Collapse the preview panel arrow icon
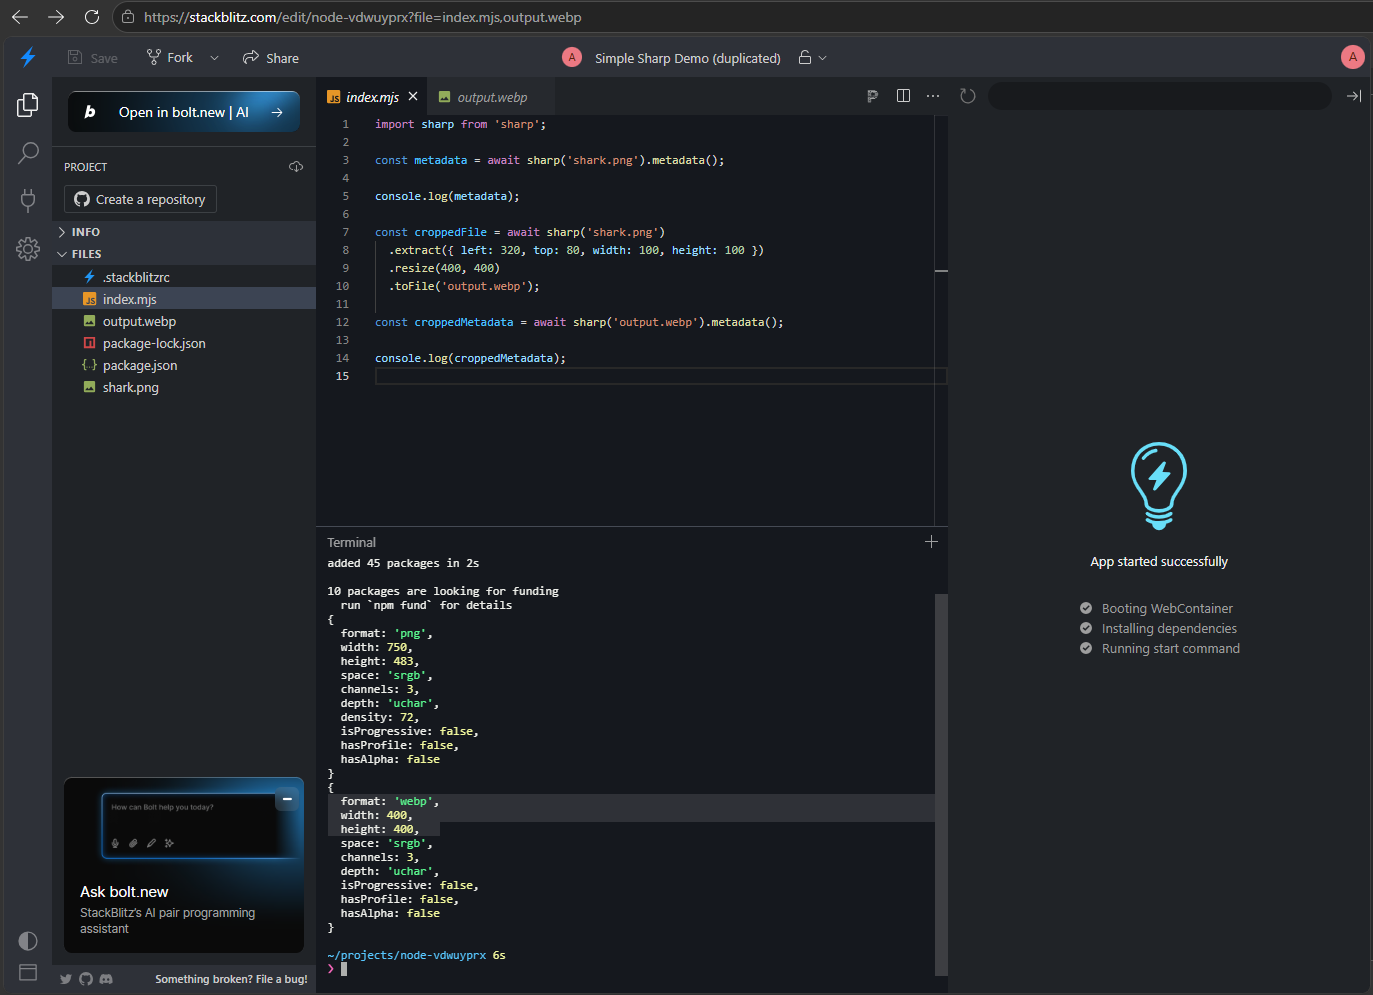Viewport: 1373px width, 995px height. pyautogui.click(x=1353, y=96)
